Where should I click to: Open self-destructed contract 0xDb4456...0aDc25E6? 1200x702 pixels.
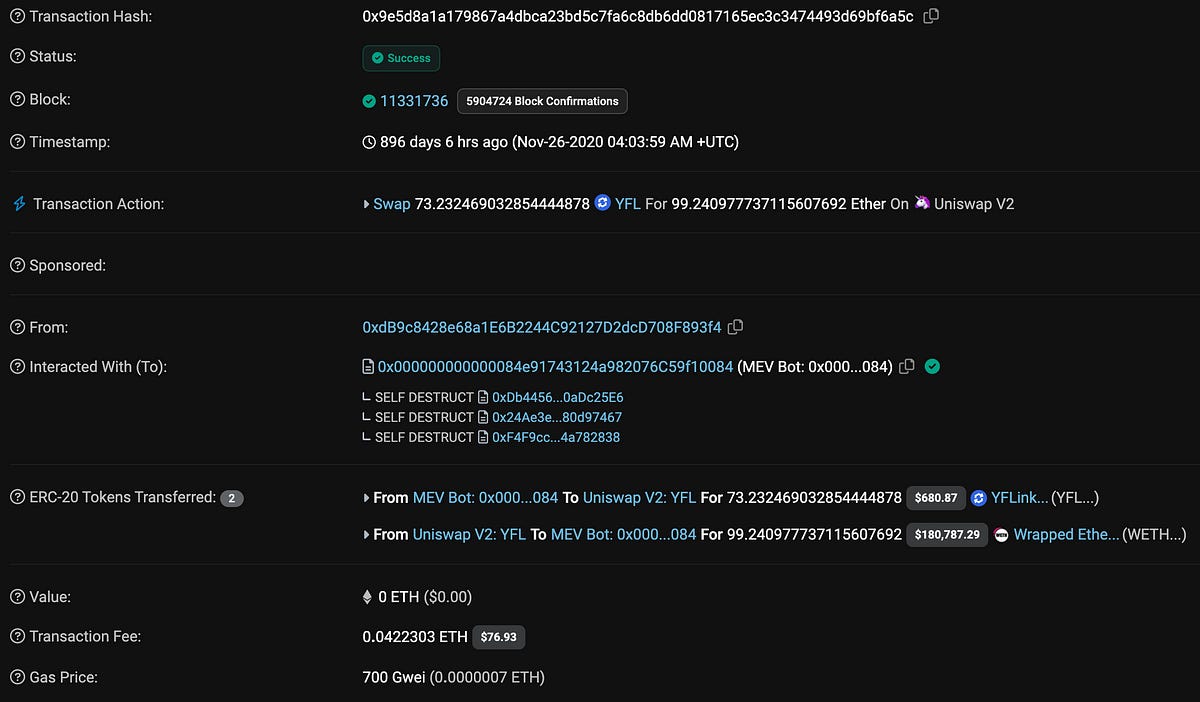tap(557, 397)
